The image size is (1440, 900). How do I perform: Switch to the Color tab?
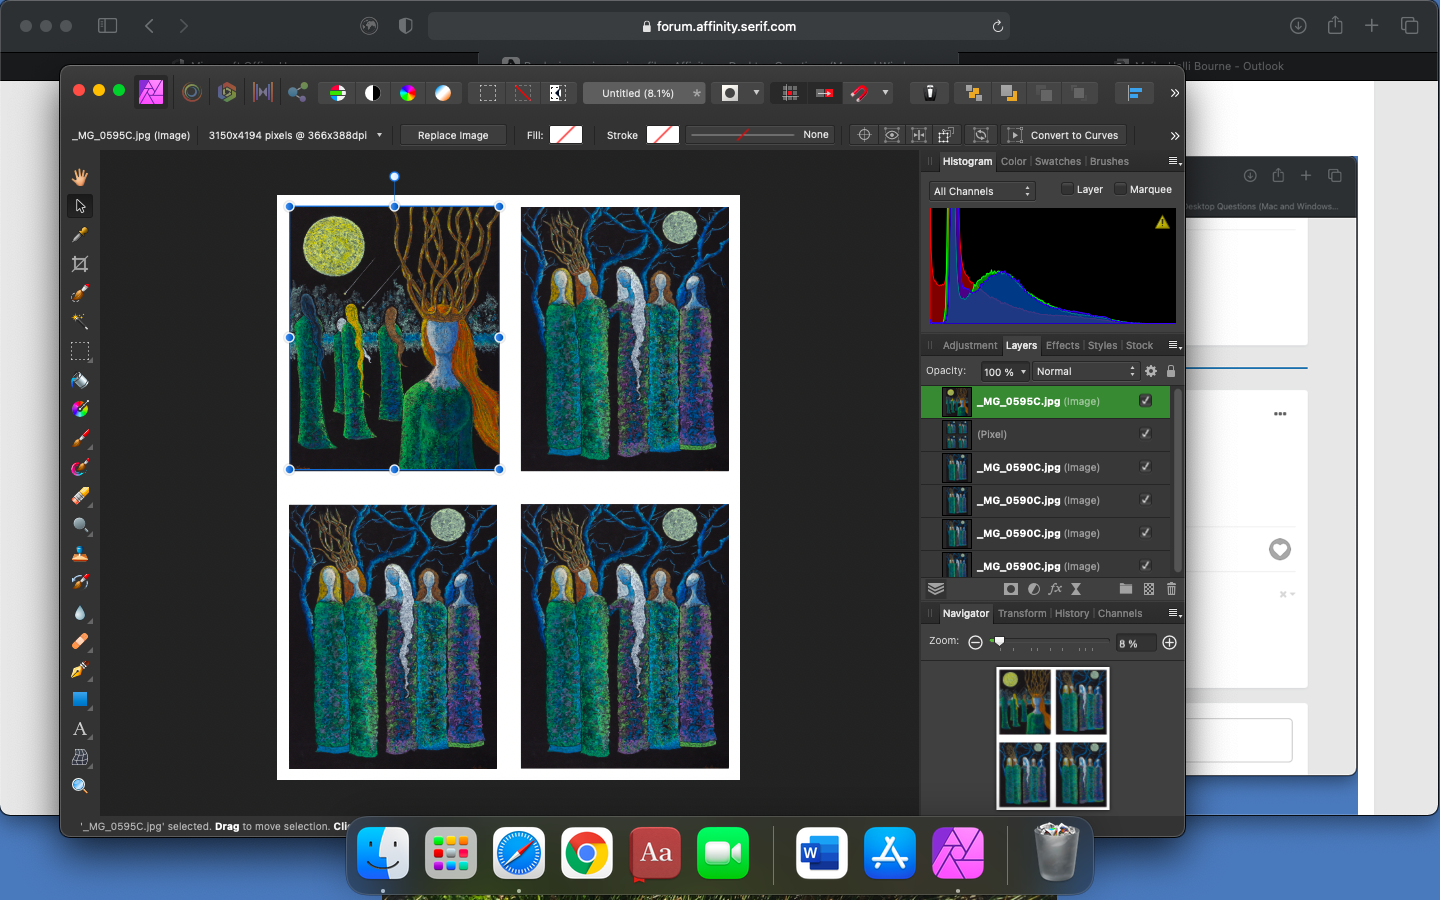click(x=1013, y=161)
